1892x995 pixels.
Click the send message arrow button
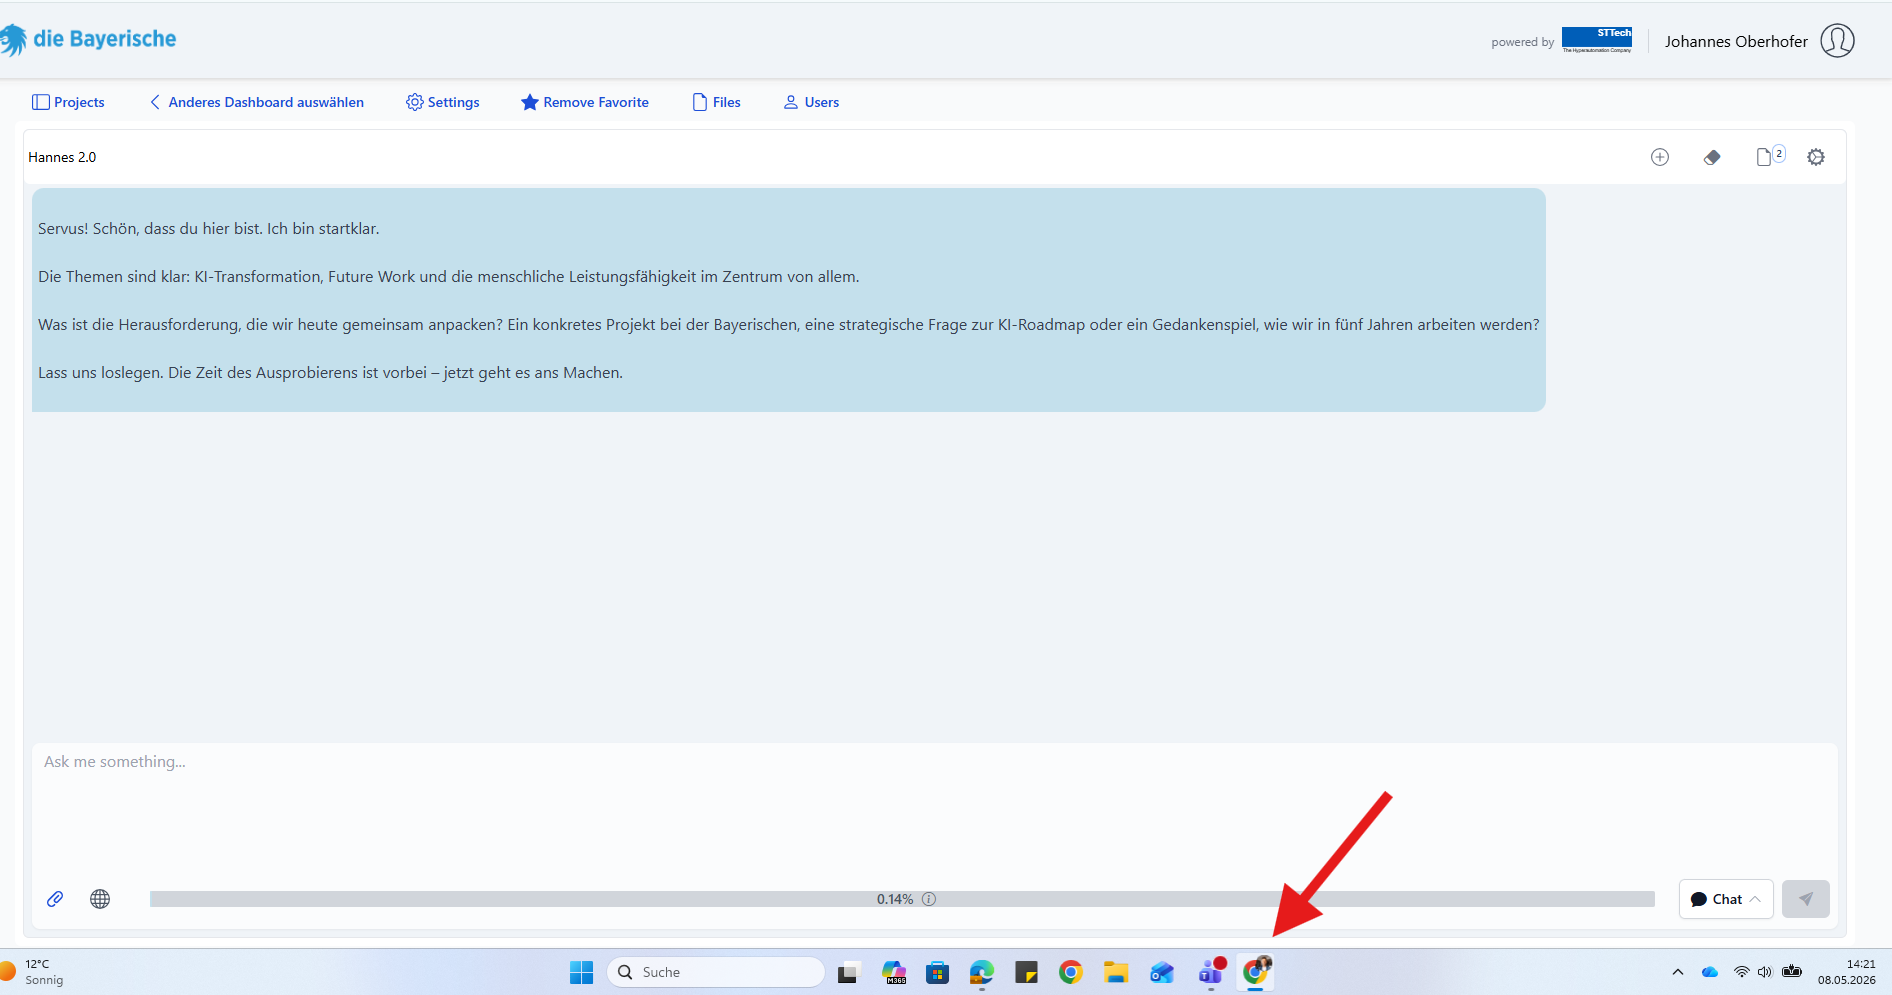point(1806,899)
